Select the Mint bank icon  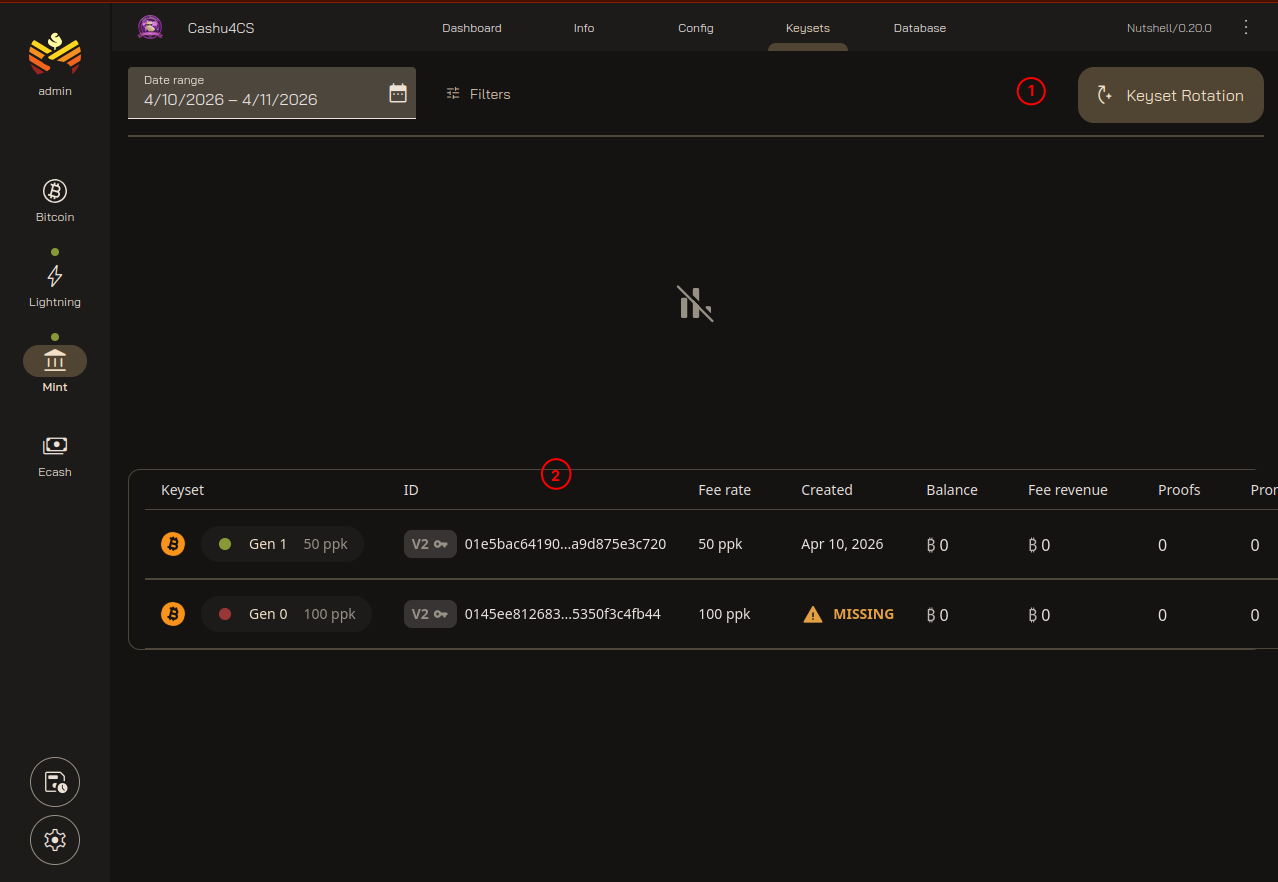coord(55,361)
